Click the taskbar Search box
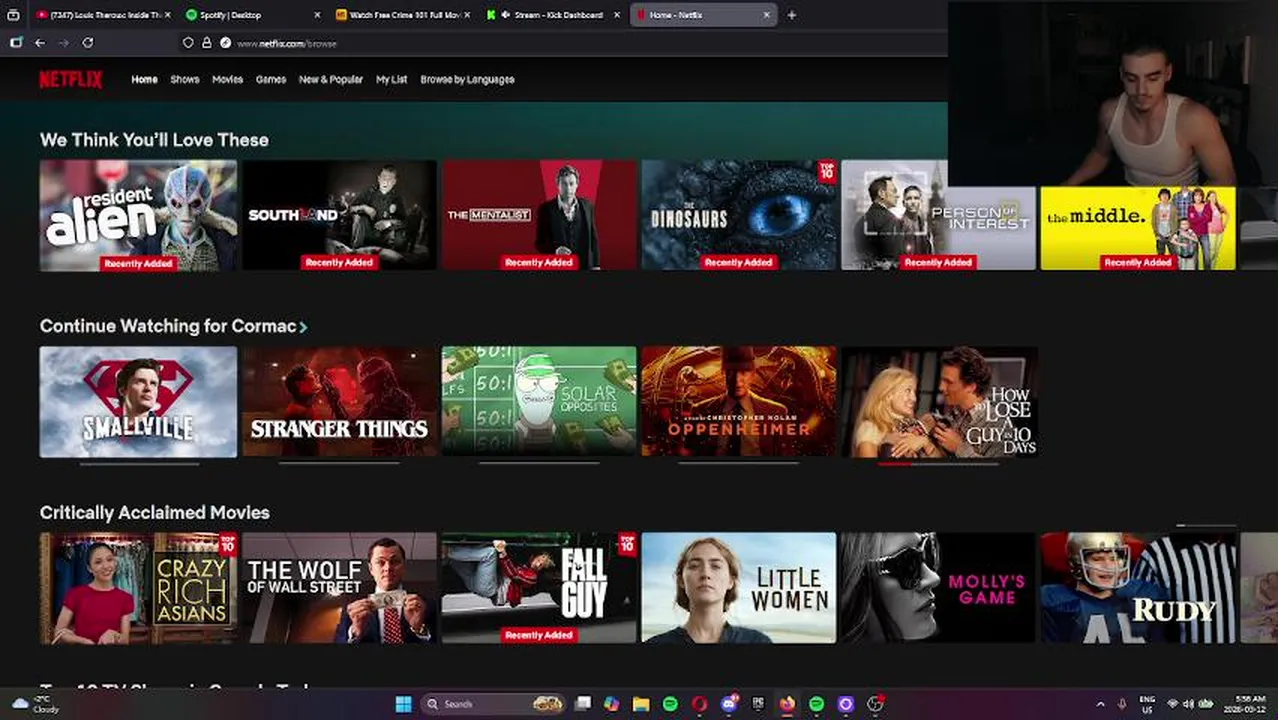The height and width of the screenshot is (720, 1278). tap(493, 704)
